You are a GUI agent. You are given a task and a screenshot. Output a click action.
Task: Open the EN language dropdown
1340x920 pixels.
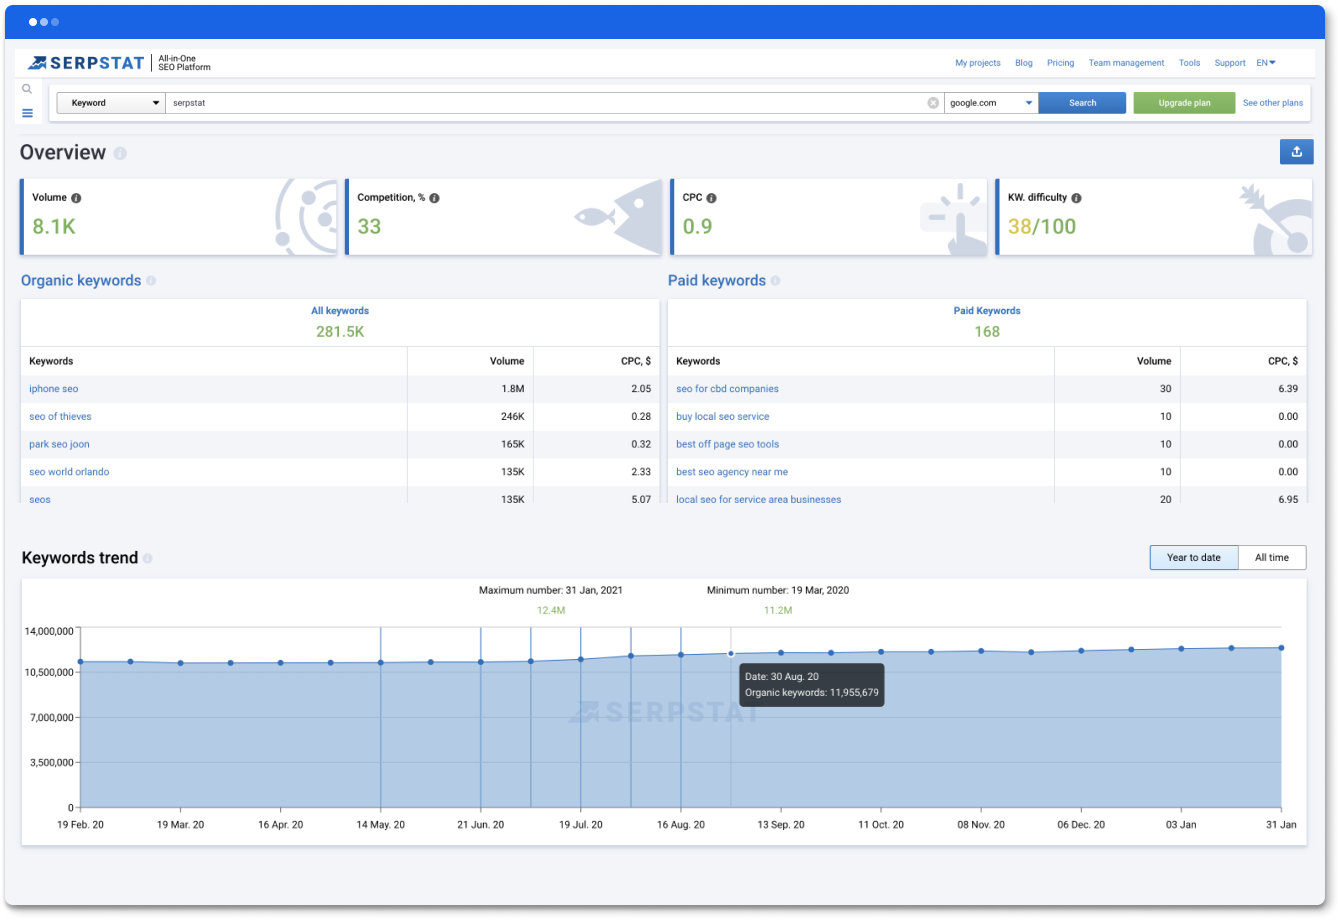pos(1266,63)
